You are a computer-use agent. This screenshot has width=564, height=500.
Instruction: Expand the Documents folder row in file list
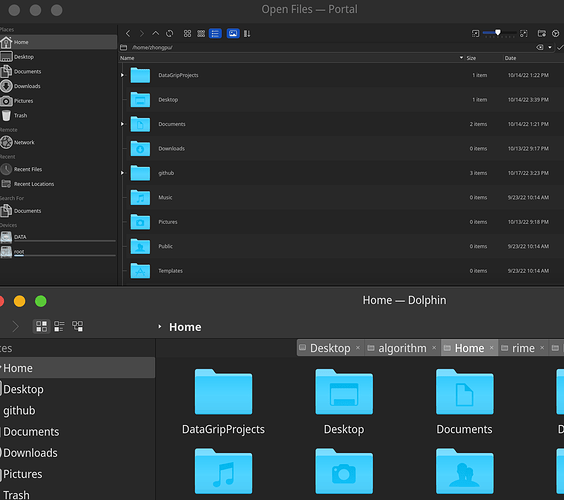(122, 124)
